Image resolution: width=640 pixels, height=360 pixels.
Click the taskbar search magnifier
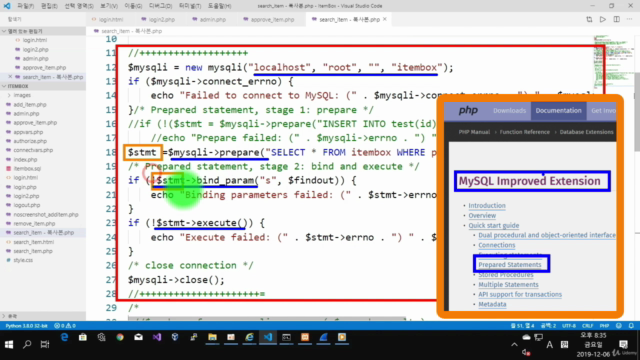pos(27,344)
